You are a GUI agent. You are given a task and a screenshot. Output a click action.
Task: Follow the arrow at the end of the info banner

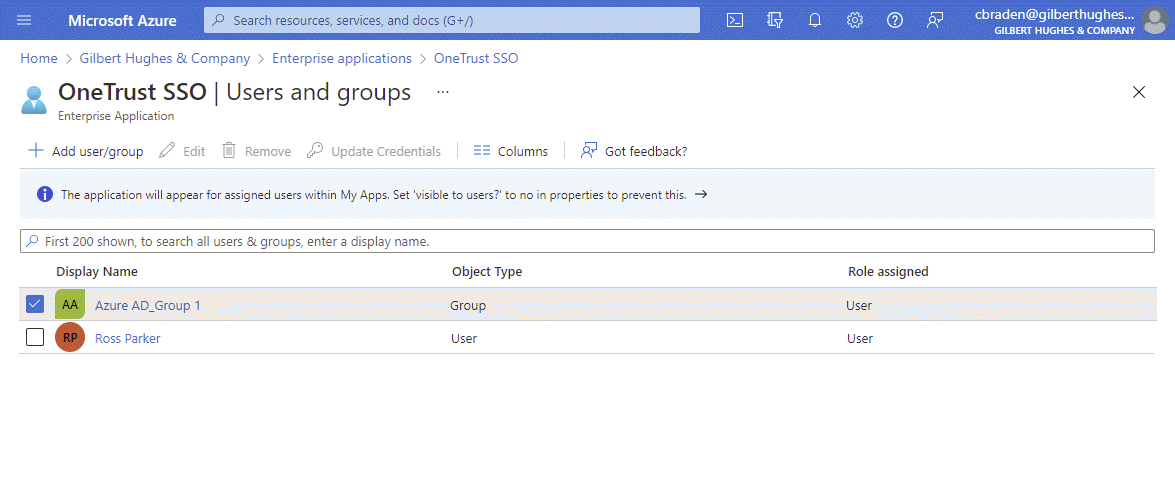pos(701,195)
